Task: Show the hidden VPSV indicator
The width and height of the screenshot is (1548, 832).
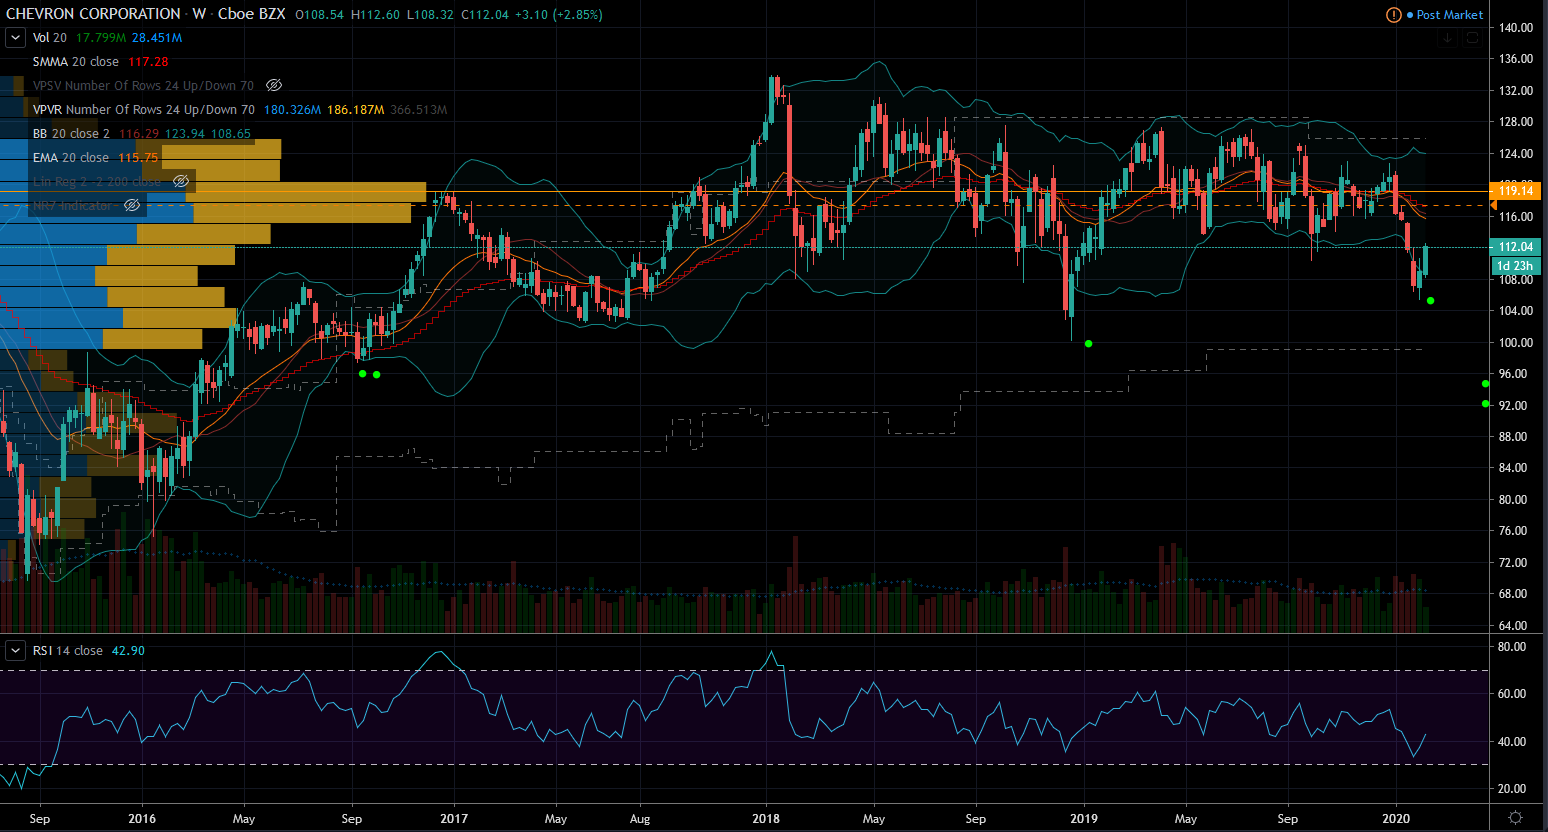Action: pos(274,86)
